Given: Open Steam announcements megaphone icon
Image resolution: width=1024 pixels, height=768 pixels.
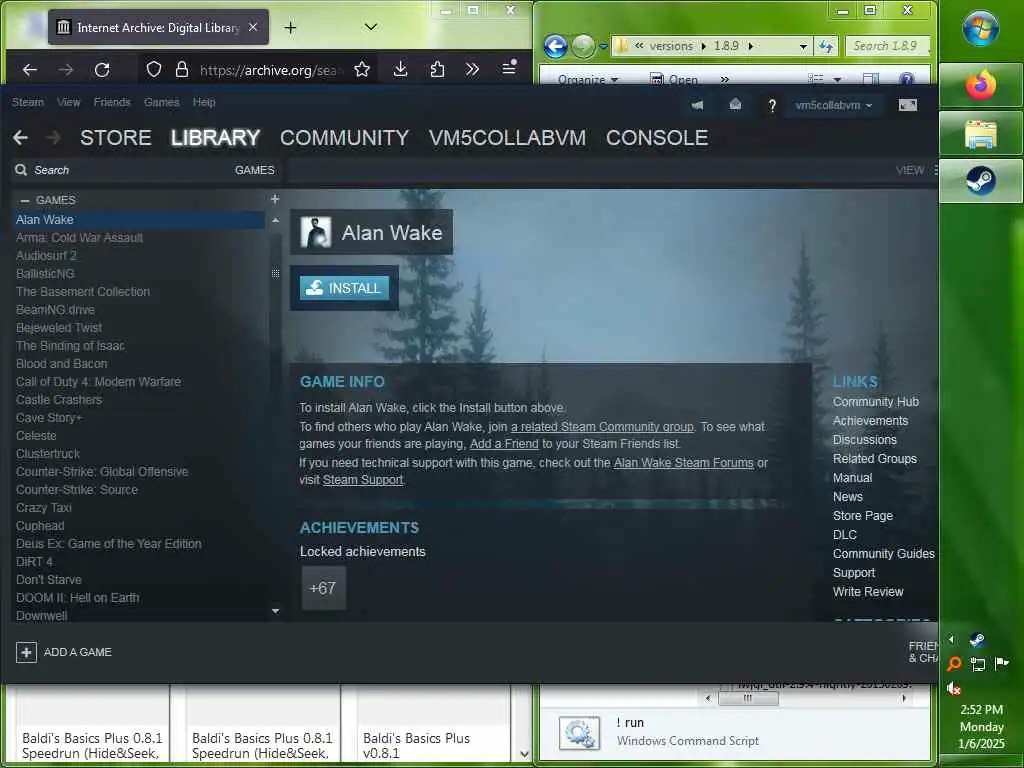Looking at the screenshot, I should 697,105.
